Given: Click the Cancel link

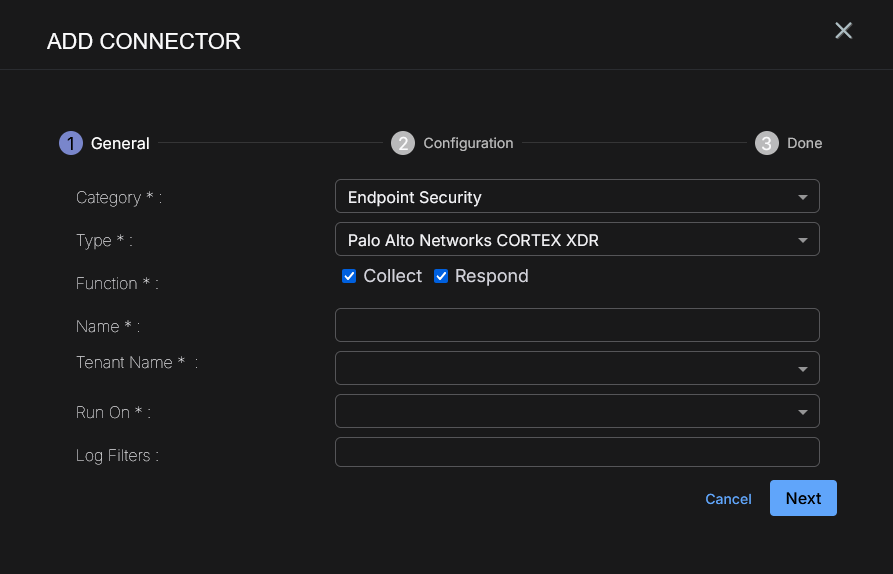Looking at the screenshot, I should coord(728,499).
